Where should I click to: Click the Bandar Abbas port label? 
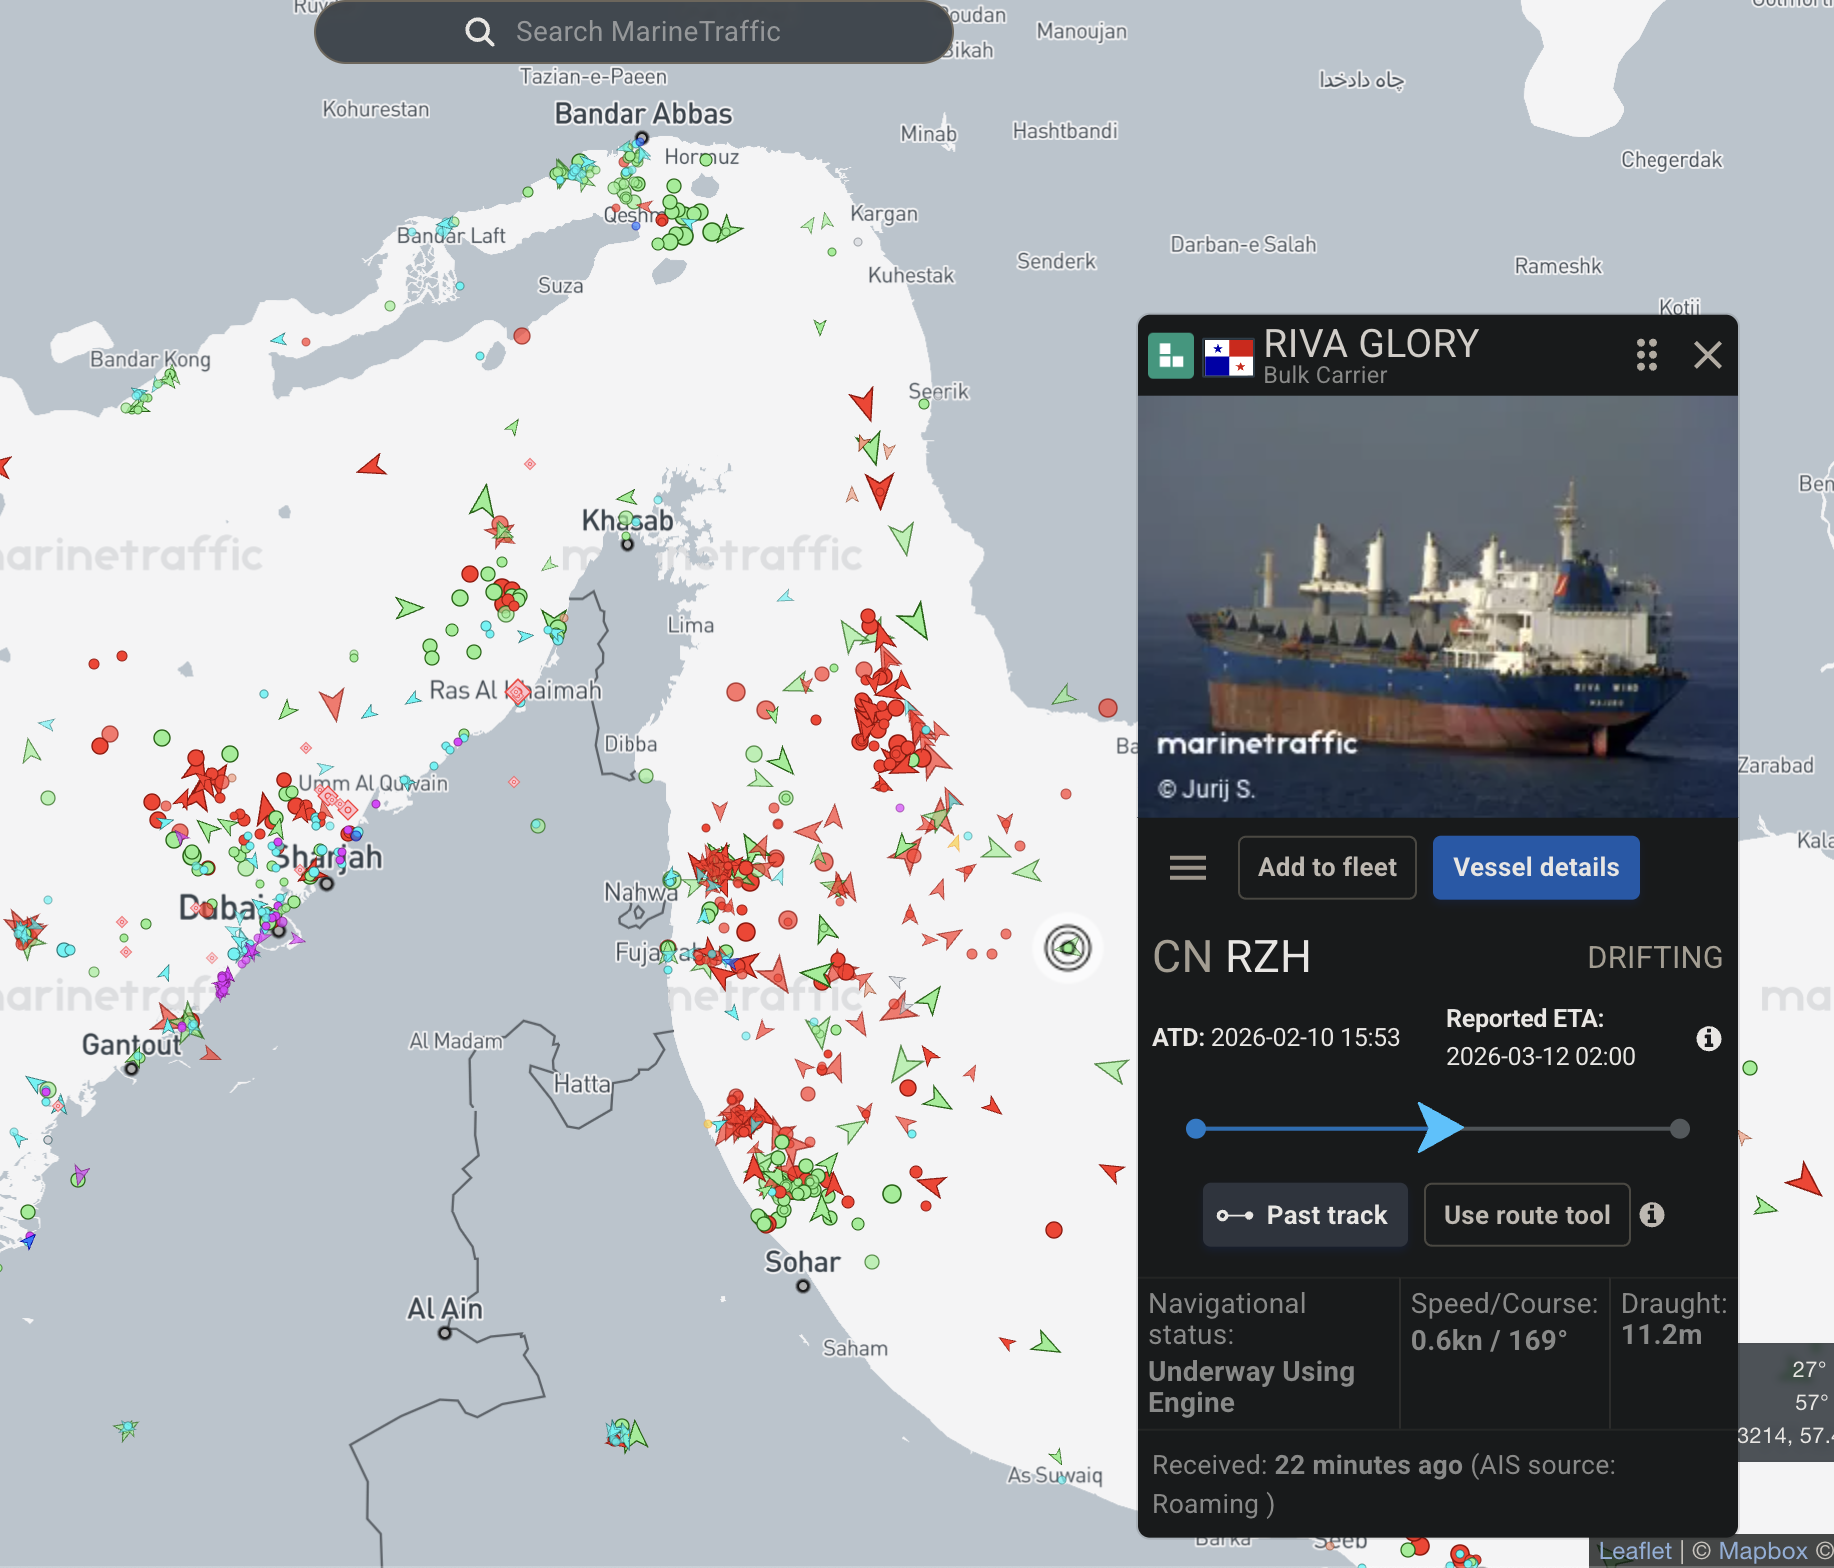tap(644, 114)
